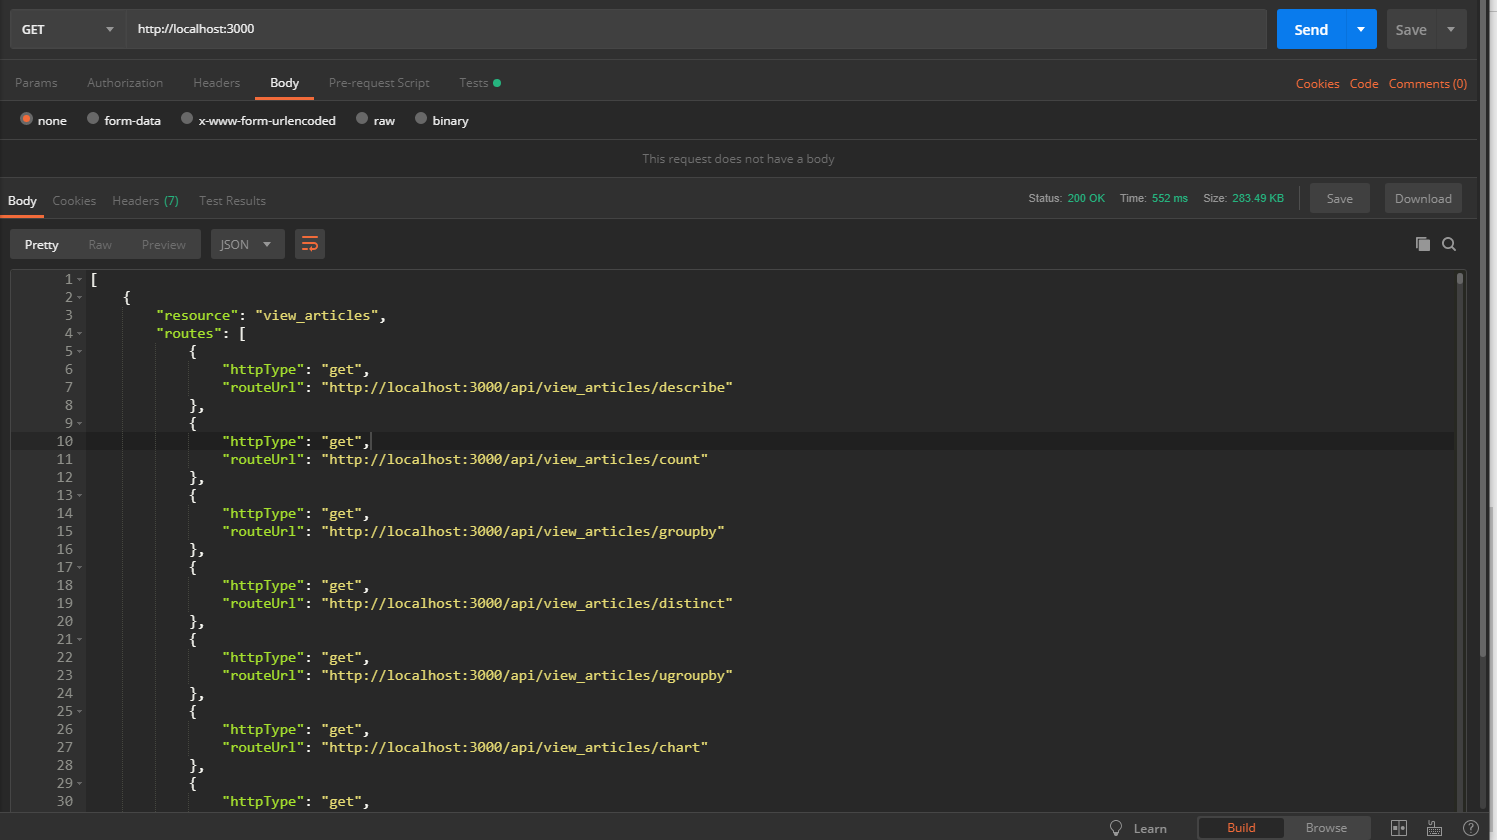Viewport: 1497px width, 840px height.
Task: Collapse JSON array at line 1
Action: coord(80,280)
